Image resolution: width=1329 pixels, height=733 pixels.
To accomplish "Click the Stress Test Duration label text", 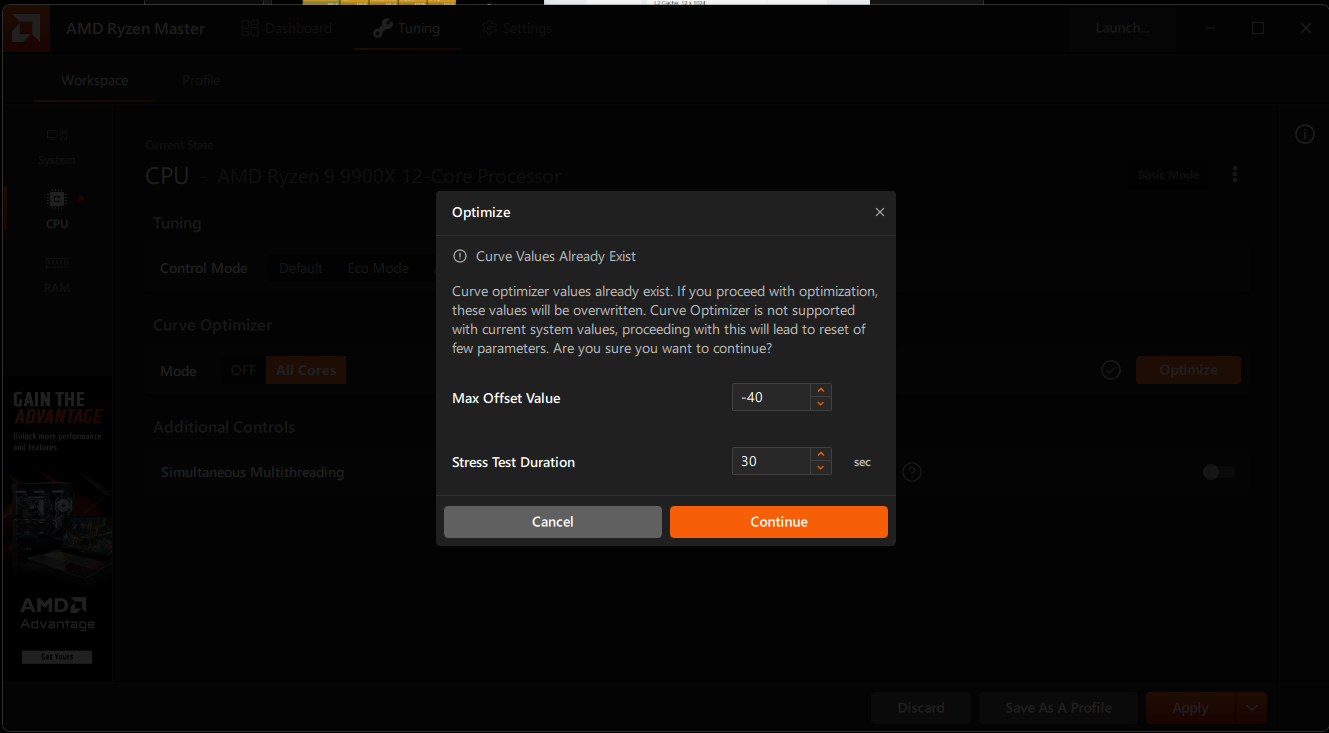I will coord(514,462).
